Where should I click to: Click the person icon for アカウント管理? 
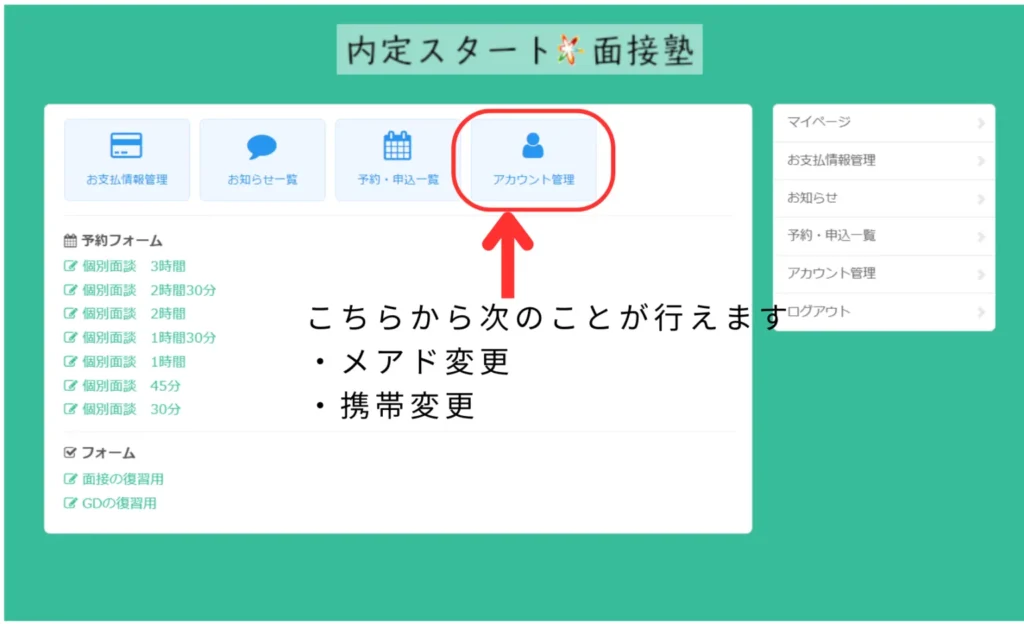point(533,146)
